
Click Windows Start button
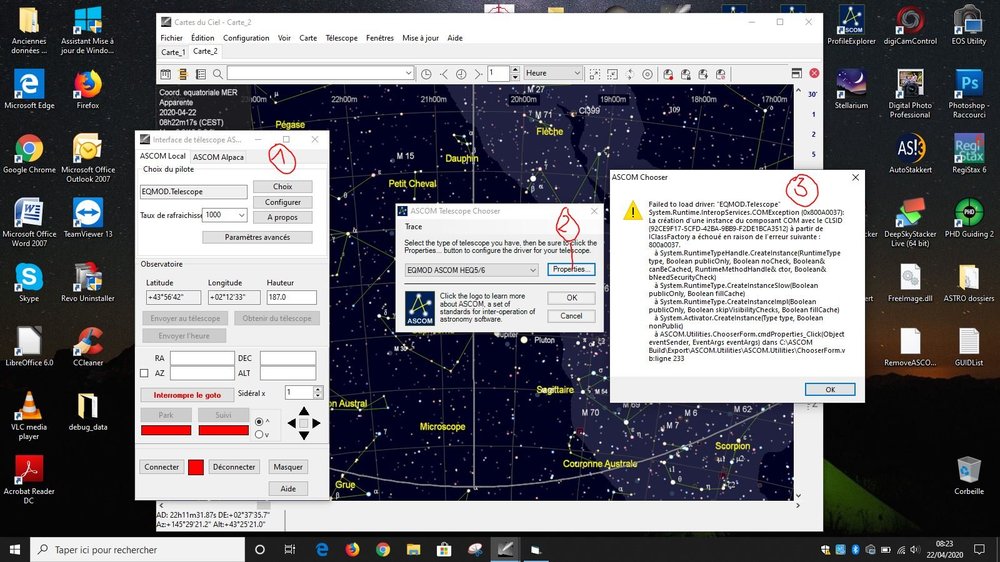coord(15,549)
